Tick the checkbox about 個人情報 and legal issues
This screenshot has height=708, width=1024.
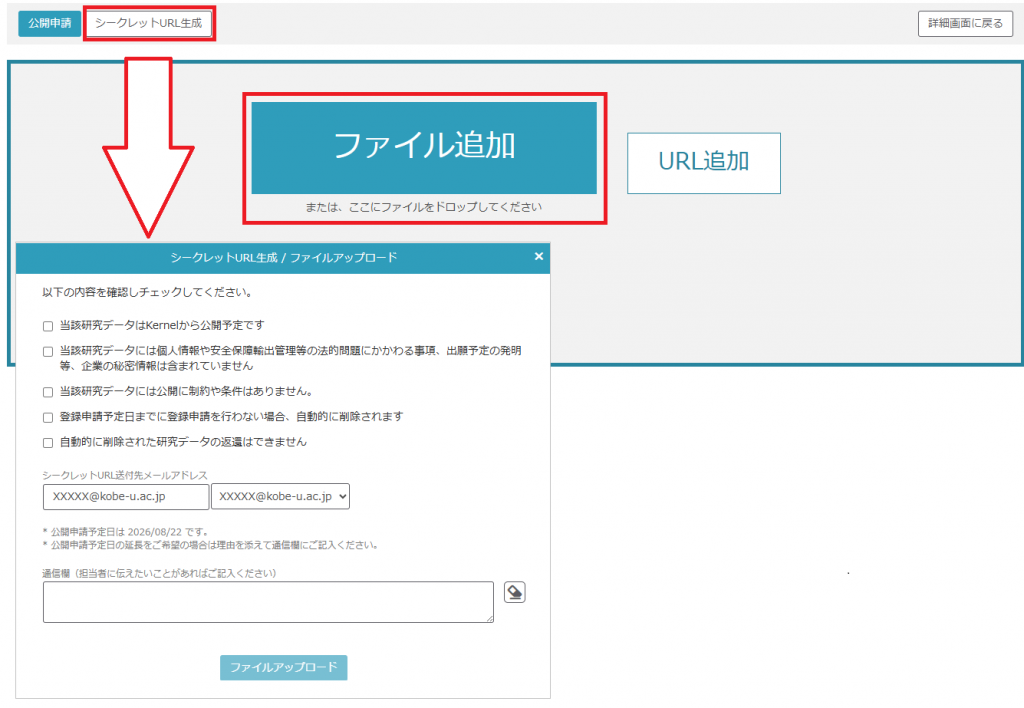tap(48, 351)
